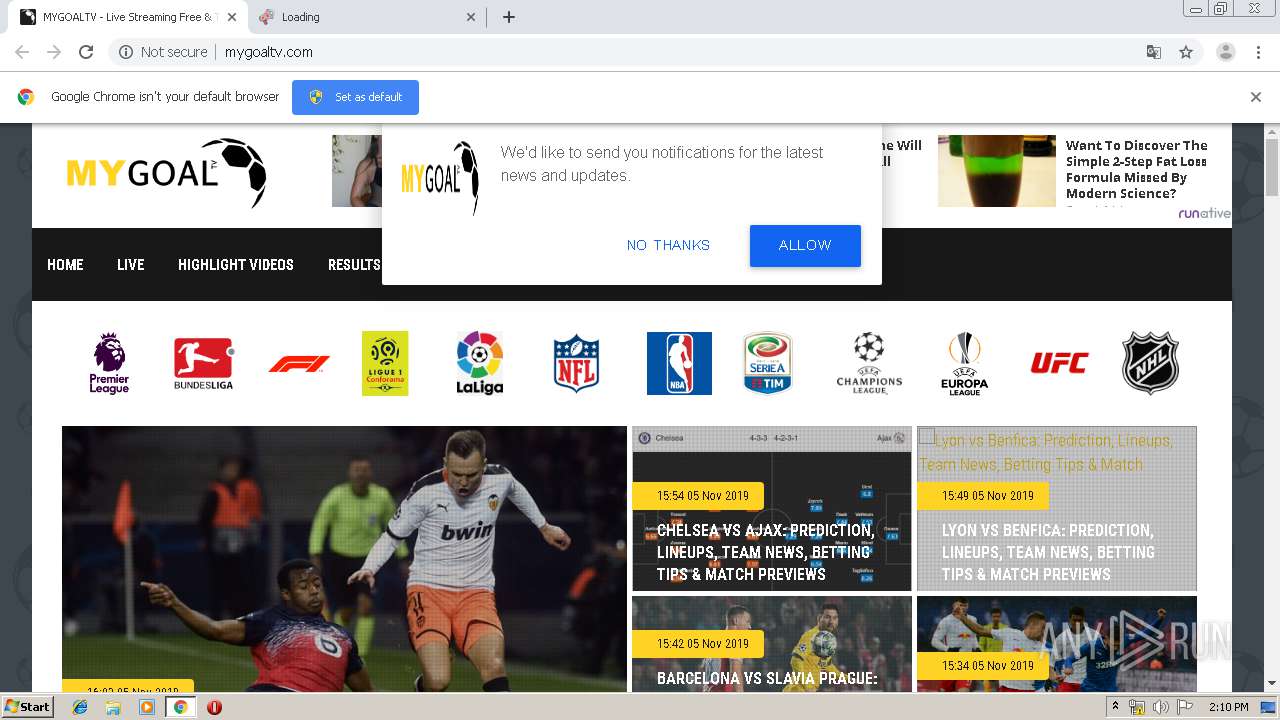The height and width of the screenshot is (720, 1280).
Task: Open the RESULTS menu item
Action: point(354,265)
